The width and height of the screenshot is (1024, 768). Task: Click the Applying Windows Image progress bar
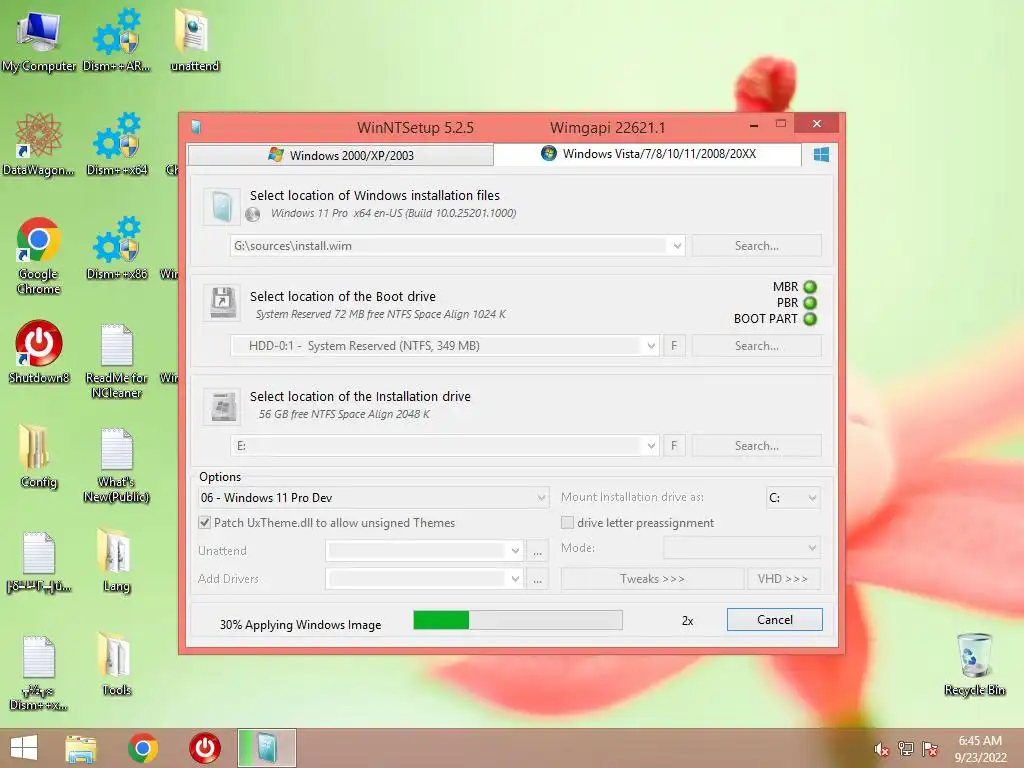point(518,620)
